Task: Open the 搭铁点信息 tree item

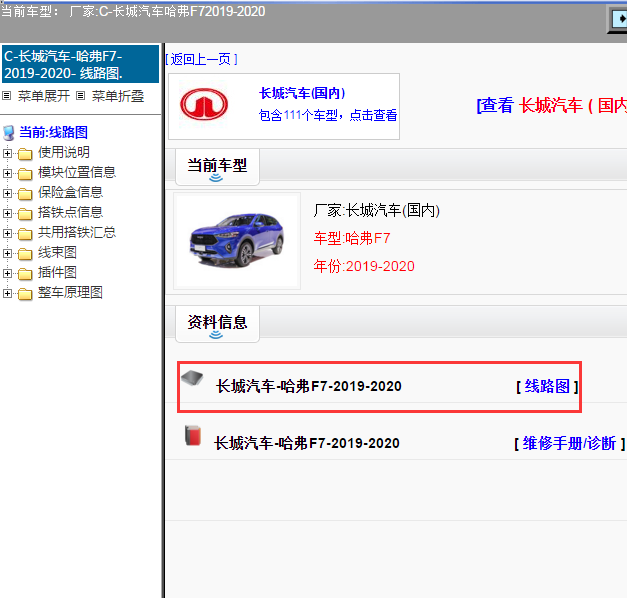Action: [x=70, y=212]
